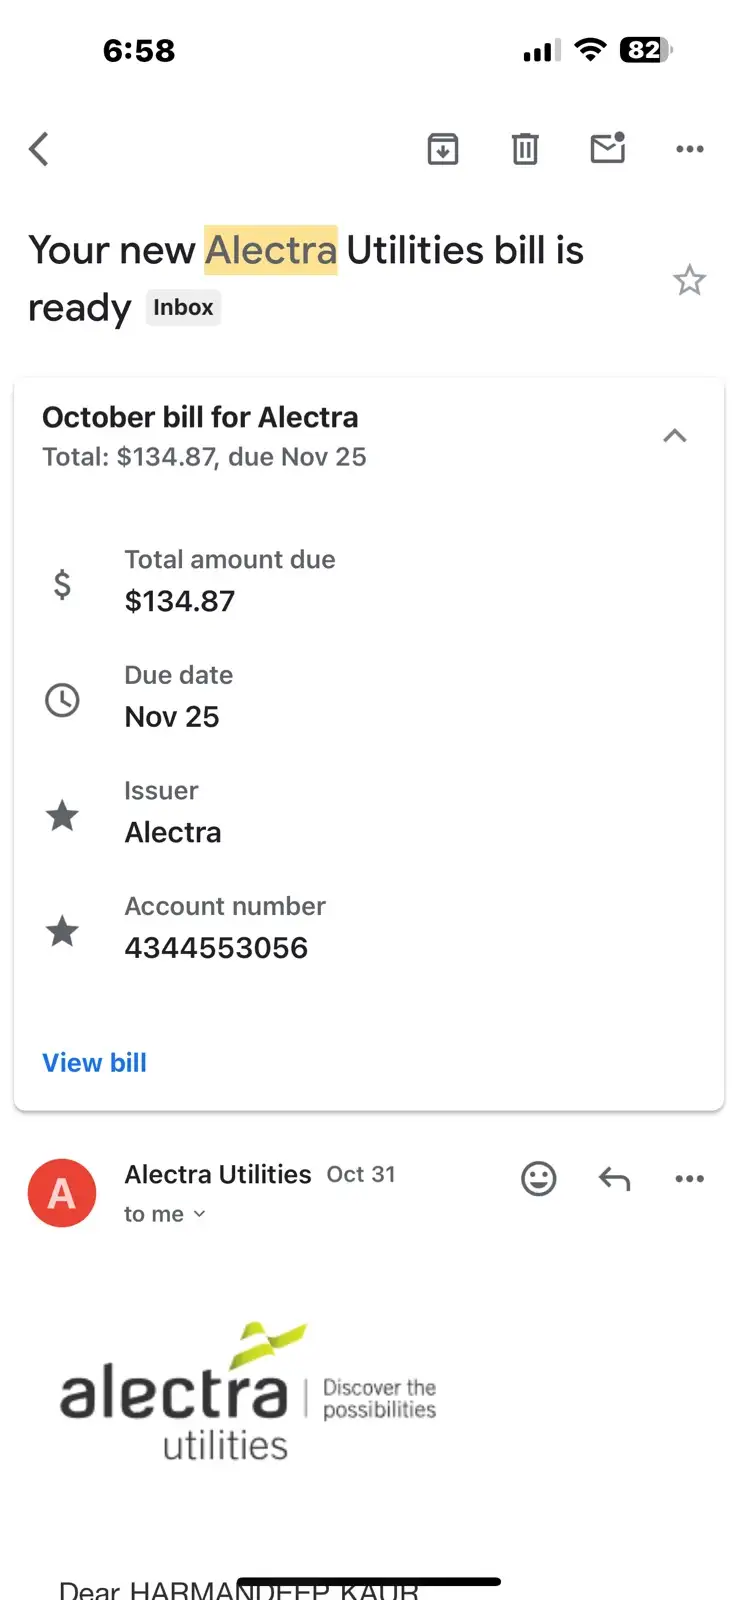738x1600 pixels.
Task: Open top more options menu
Action: [690, 149]
